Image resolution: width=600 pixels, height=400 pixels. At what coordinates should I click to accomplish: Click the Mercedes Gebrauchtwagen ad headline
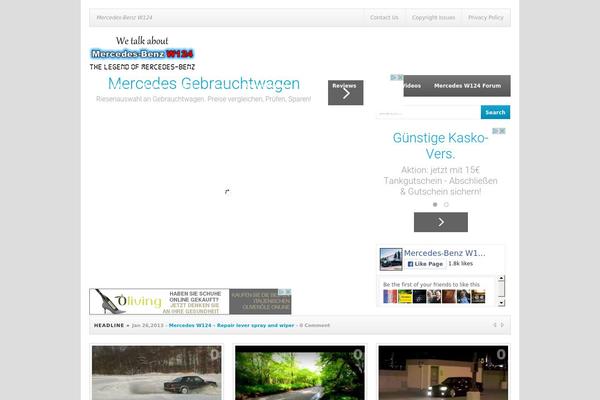pyautogui.click(x=204, y=83)
